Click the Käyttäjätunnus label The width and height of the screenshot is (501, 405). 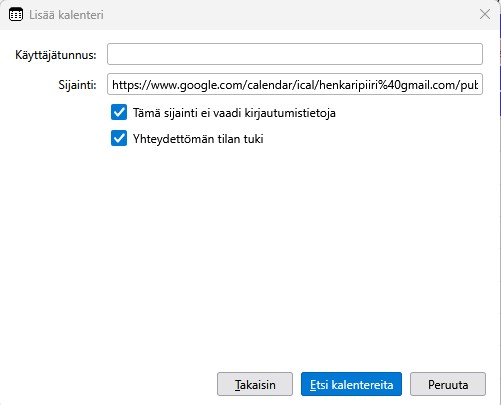click(x=56, y=55)
